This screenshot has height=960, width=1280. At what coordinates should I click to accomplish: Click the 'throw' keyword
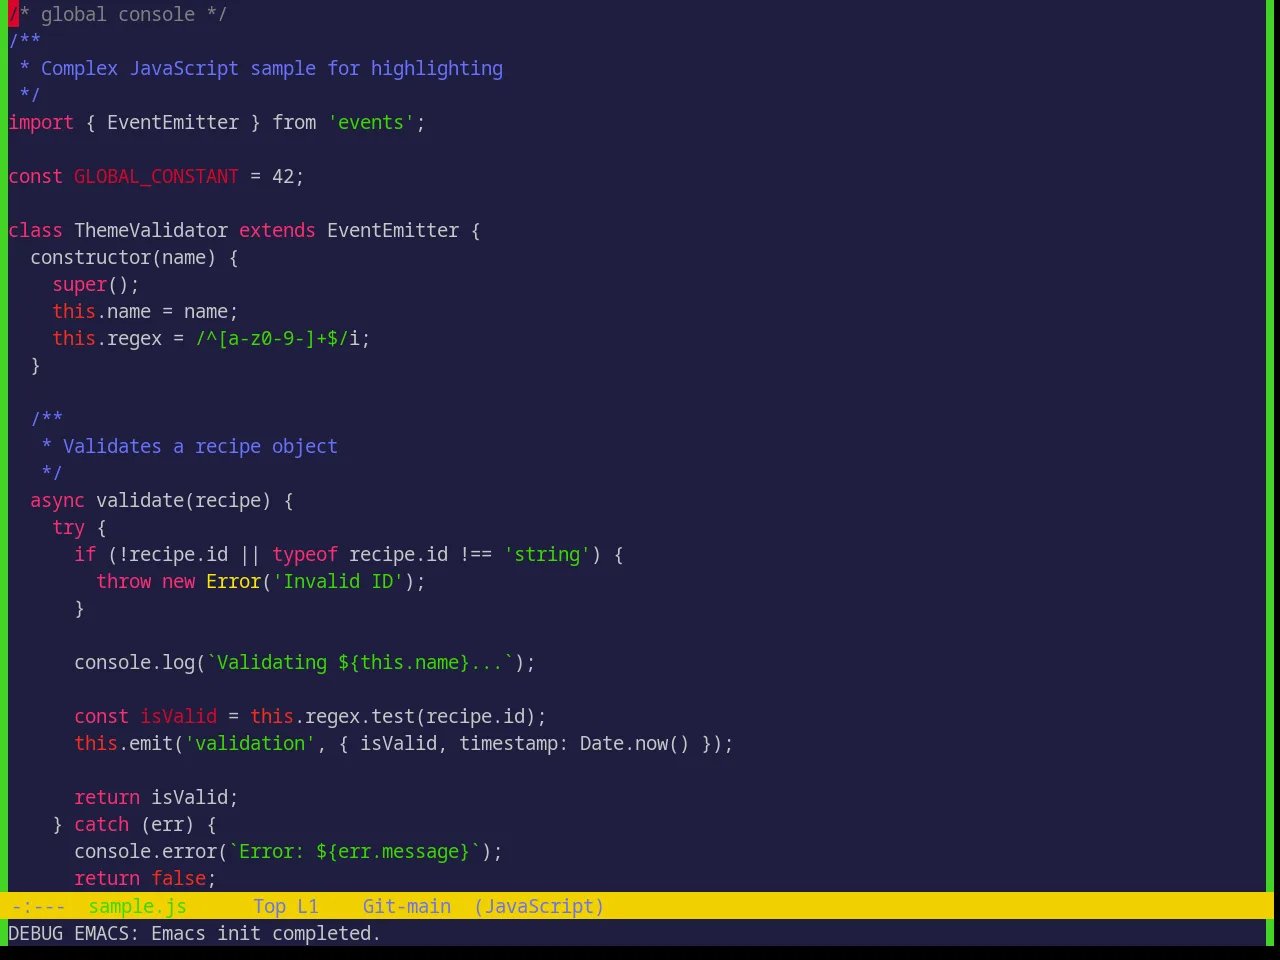[123, 581]
